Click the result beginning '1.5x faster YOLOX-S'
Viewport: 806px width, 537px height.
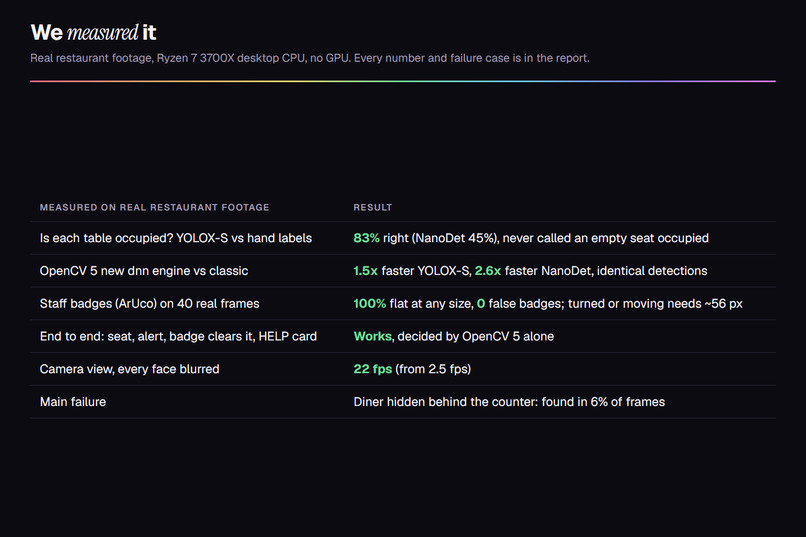pyautogui.click(x=530, y=271)
